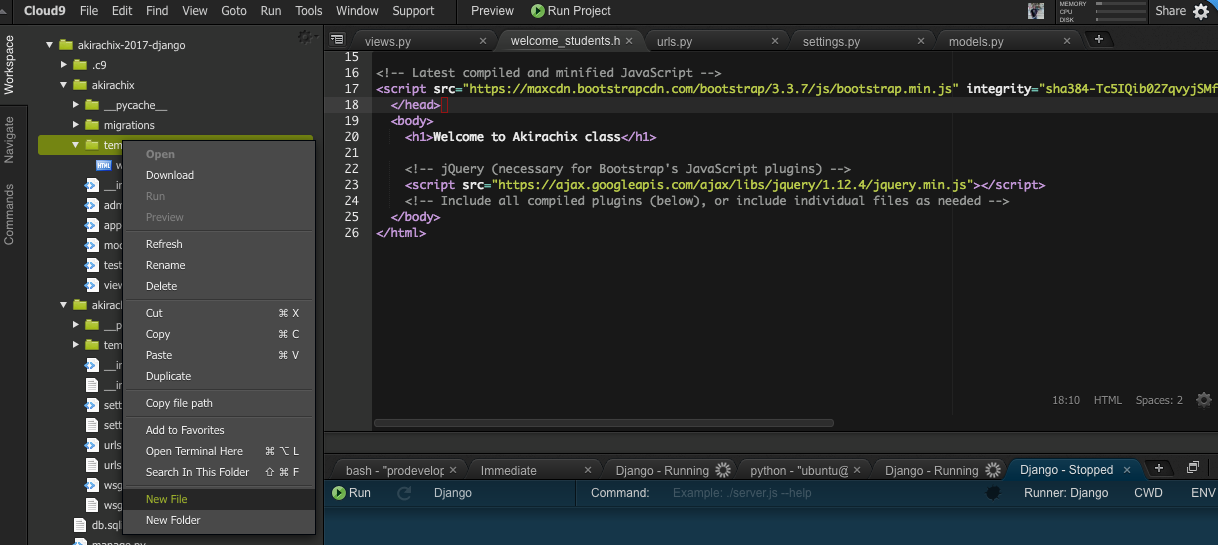Click the restart icon beside Run
Image resolution: width=1218 pixels, height=545 pixels.
(404, 493)
